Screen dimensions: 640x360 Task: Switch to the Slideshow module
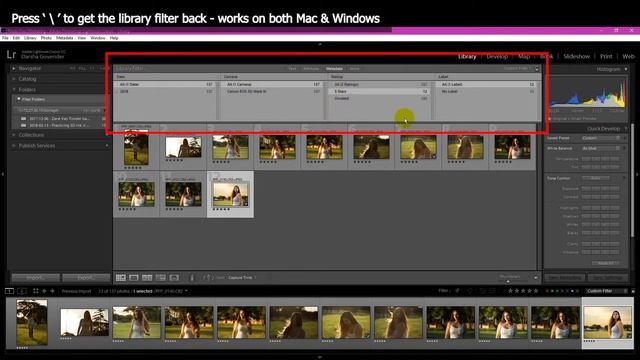(576, 56)
